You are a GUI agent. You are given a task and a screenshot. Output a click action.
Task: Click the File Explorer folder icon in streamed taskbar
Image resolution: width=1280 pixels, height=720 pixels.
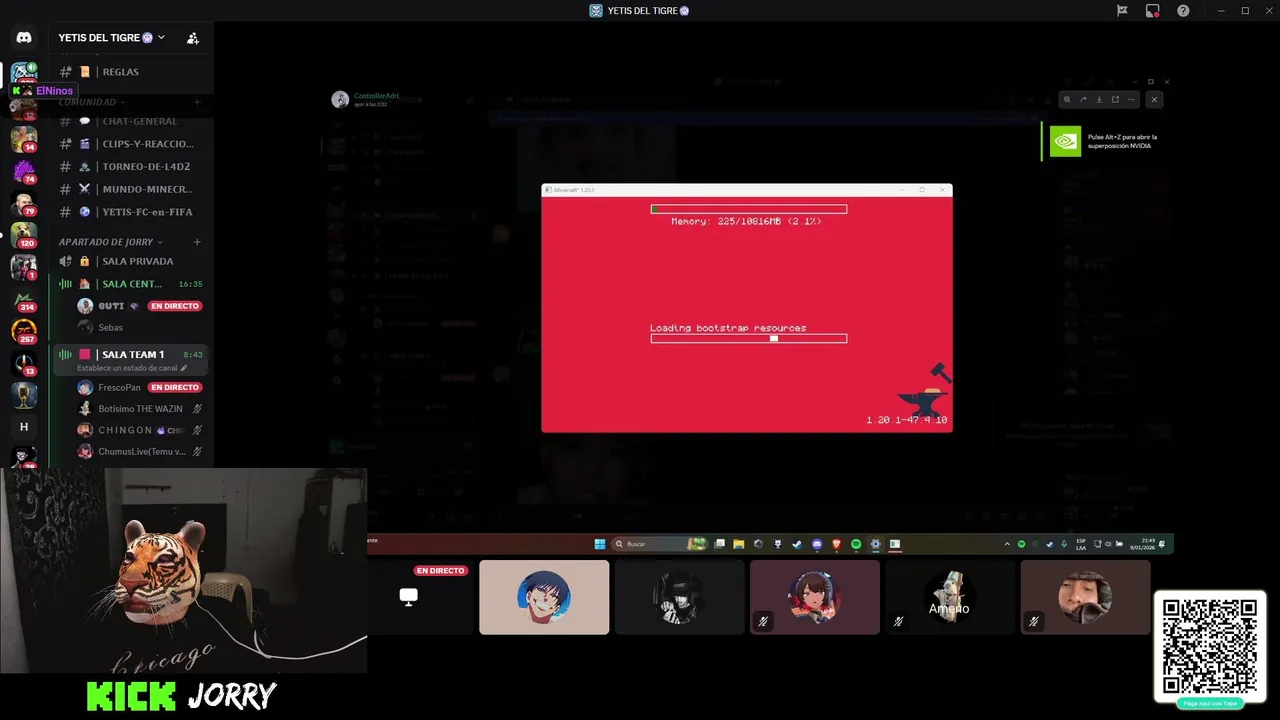coord(738,544)
